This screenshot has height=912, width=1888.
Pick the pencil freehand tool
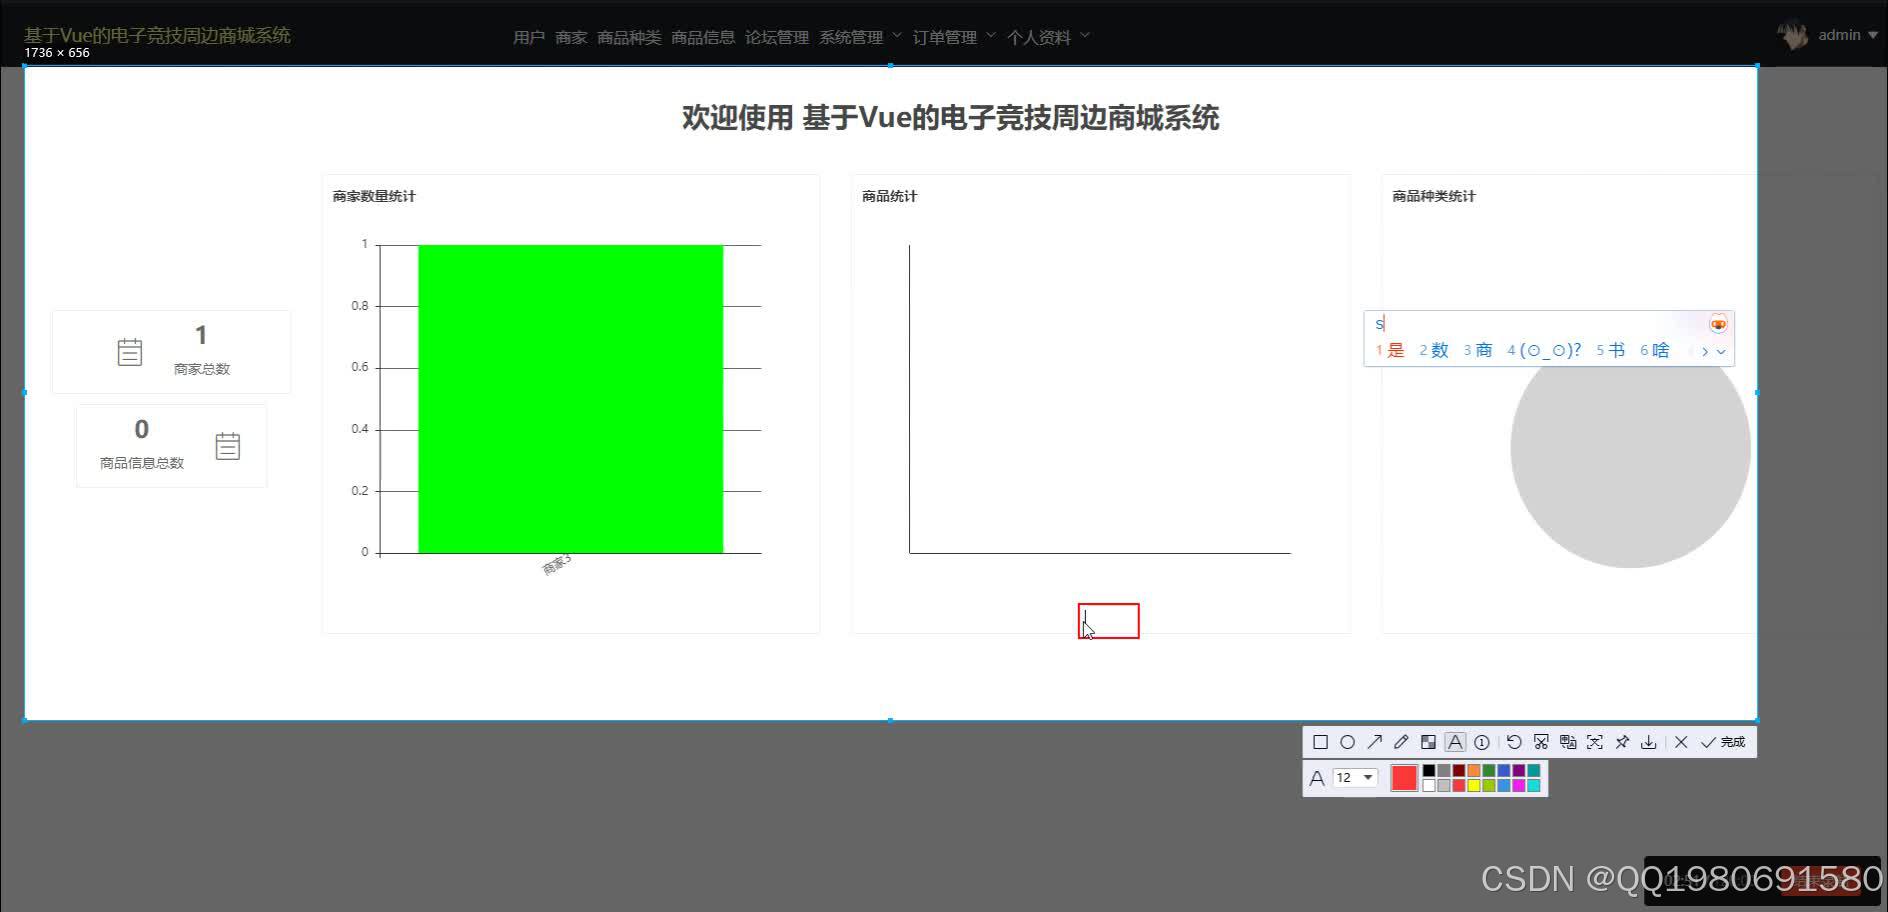(x=1401, y=742)
